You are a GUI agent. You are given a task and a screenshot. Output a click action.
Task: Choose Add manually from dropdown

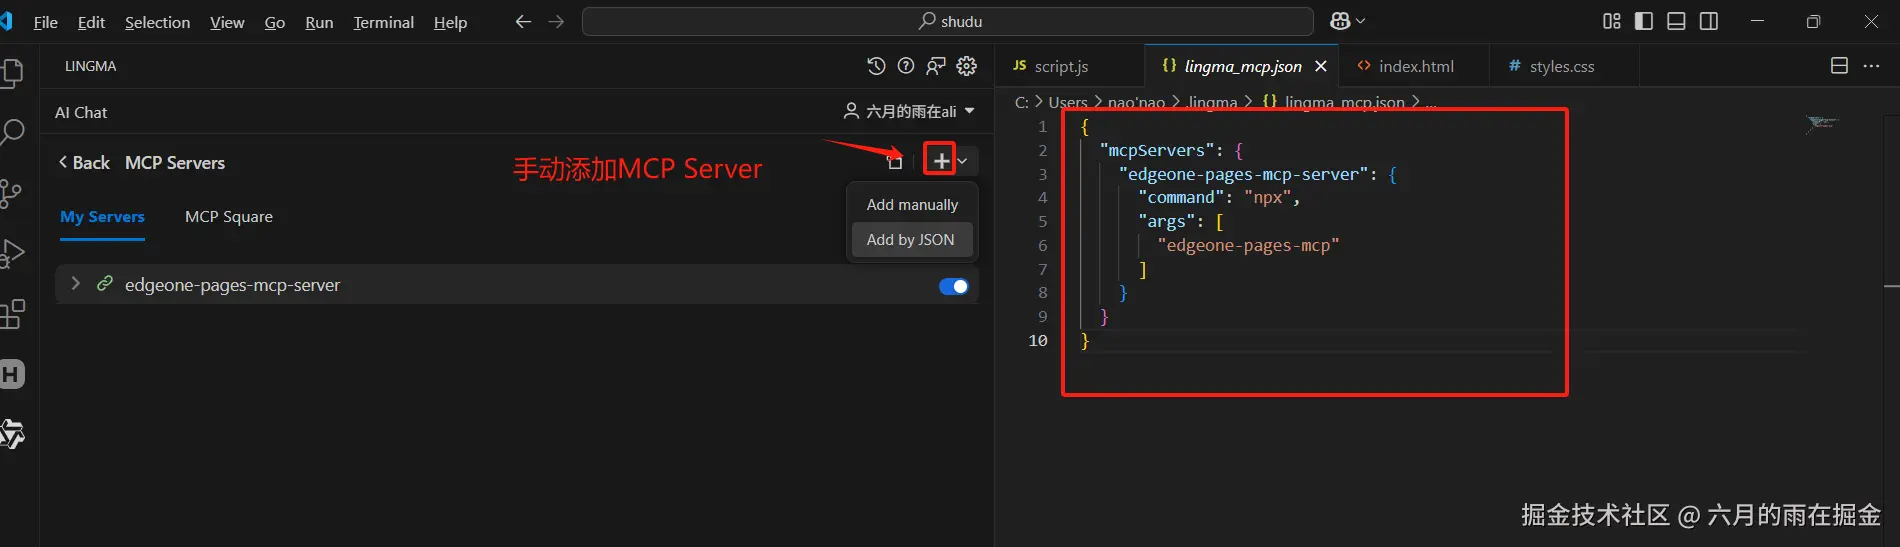click(912, 204)
